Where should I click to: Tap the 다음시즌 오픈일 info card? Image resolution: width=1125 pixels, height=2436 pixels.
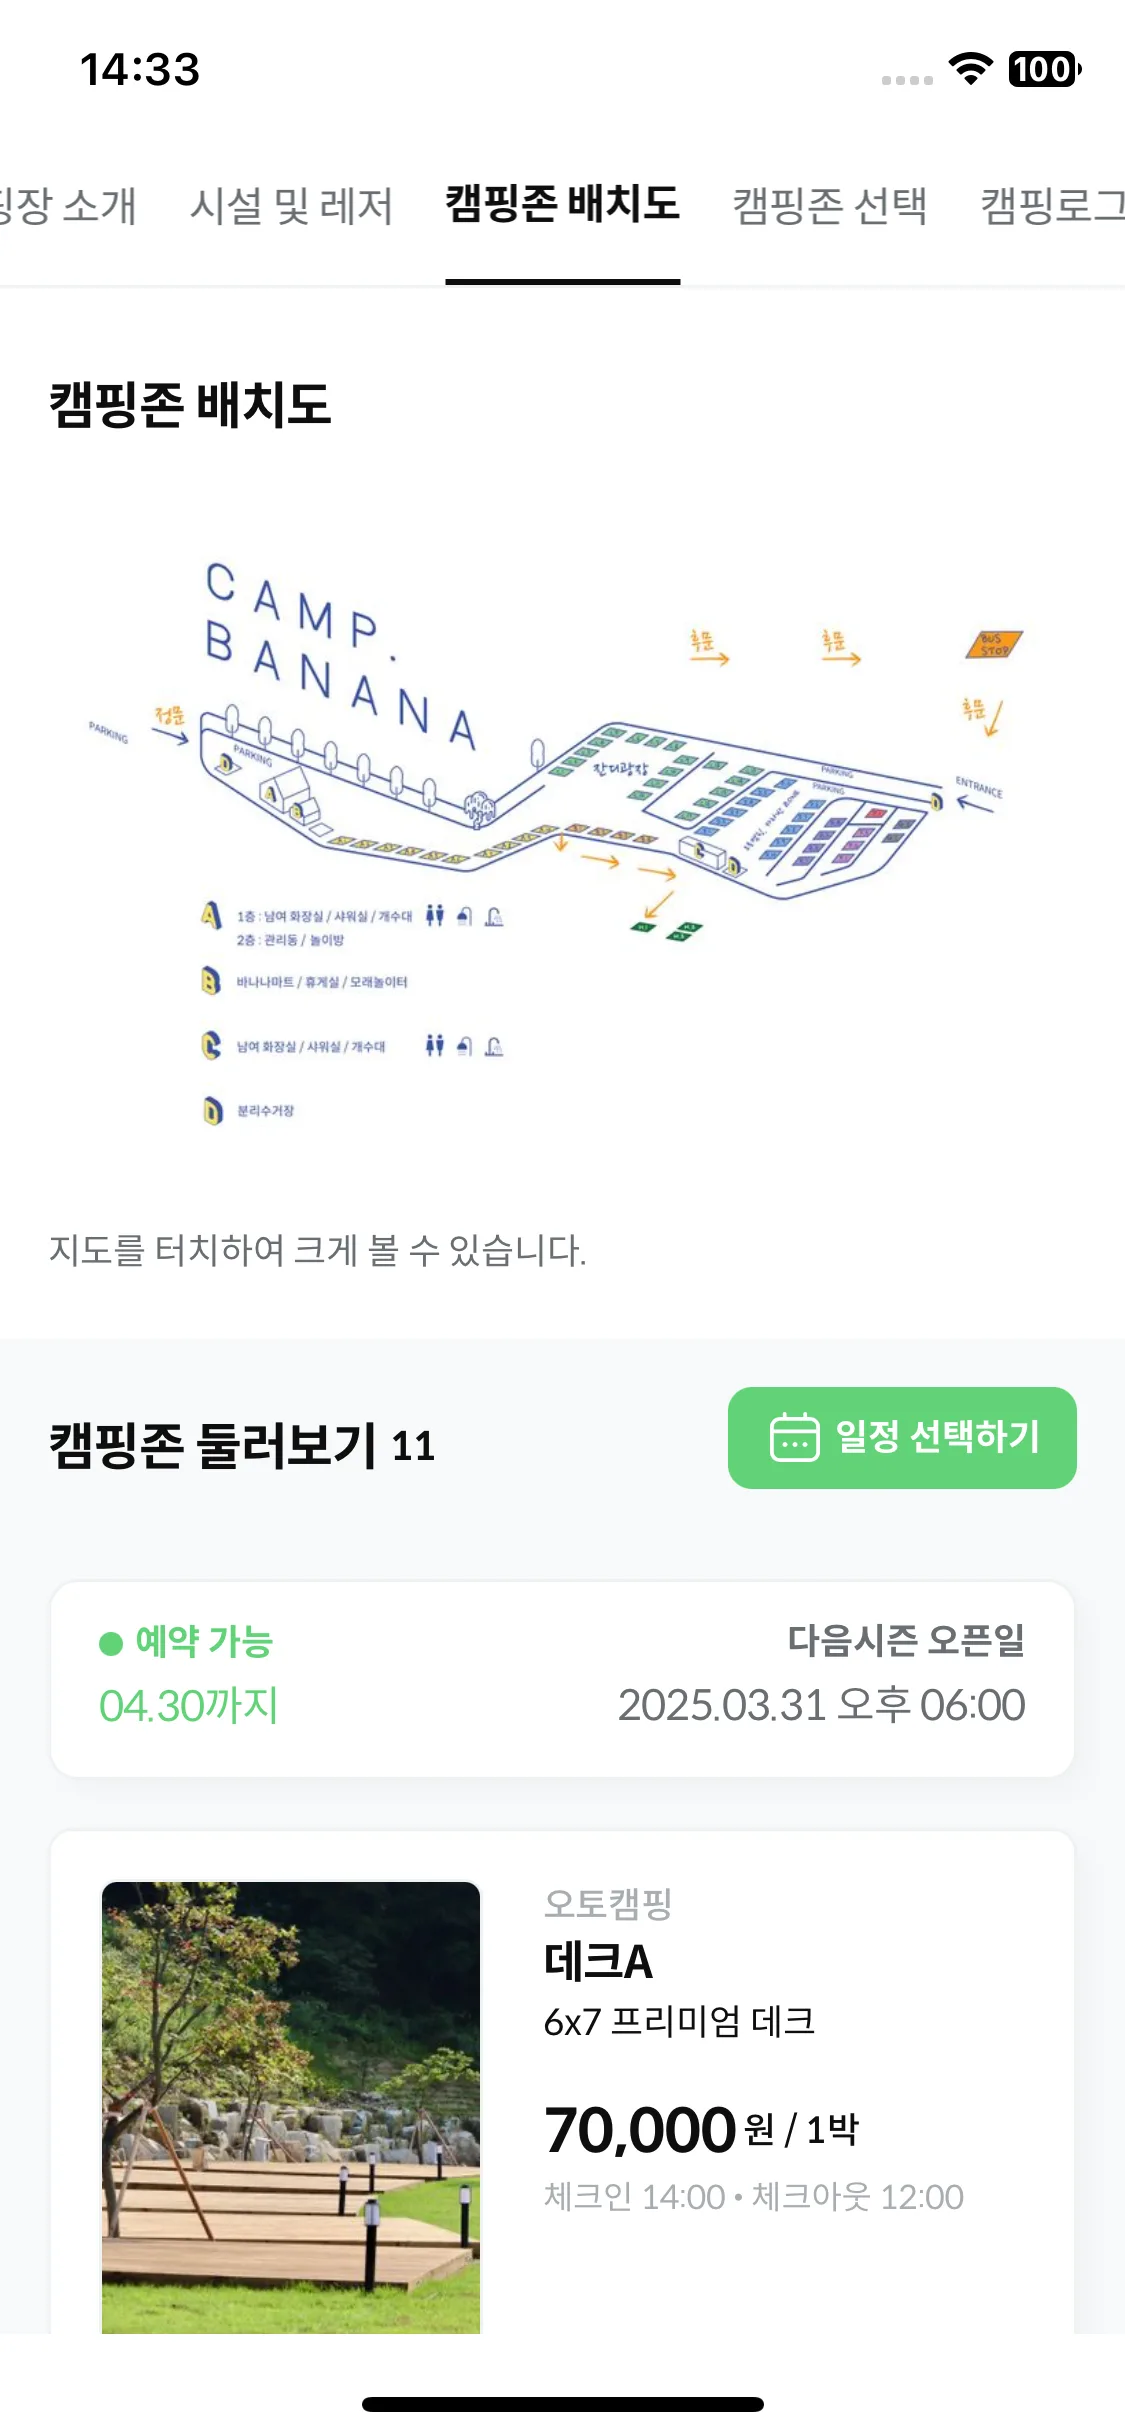pyautogui.click(x=562, y=1679)
